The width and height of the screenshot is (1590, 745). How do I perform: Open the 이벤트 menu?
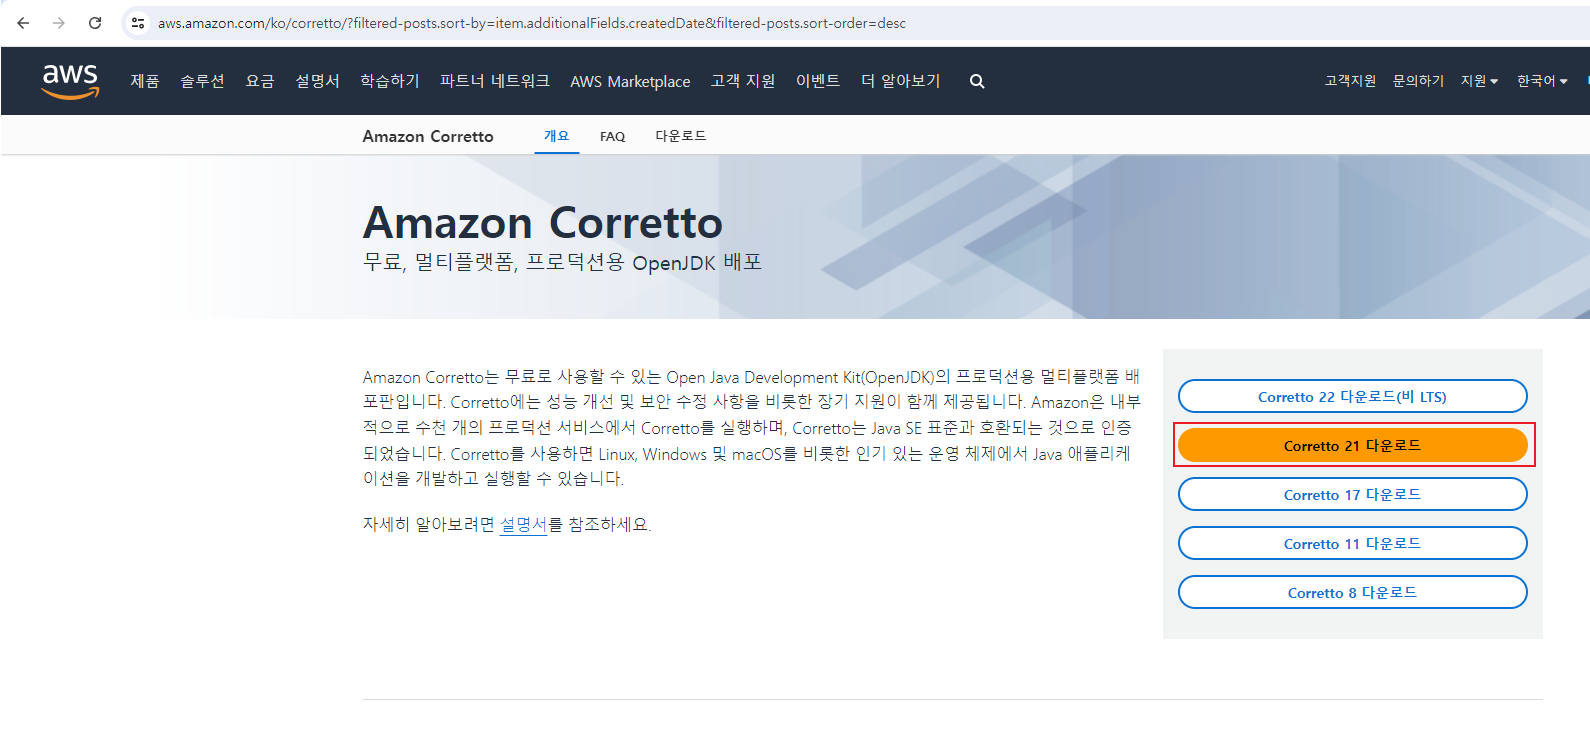point(818,81)
